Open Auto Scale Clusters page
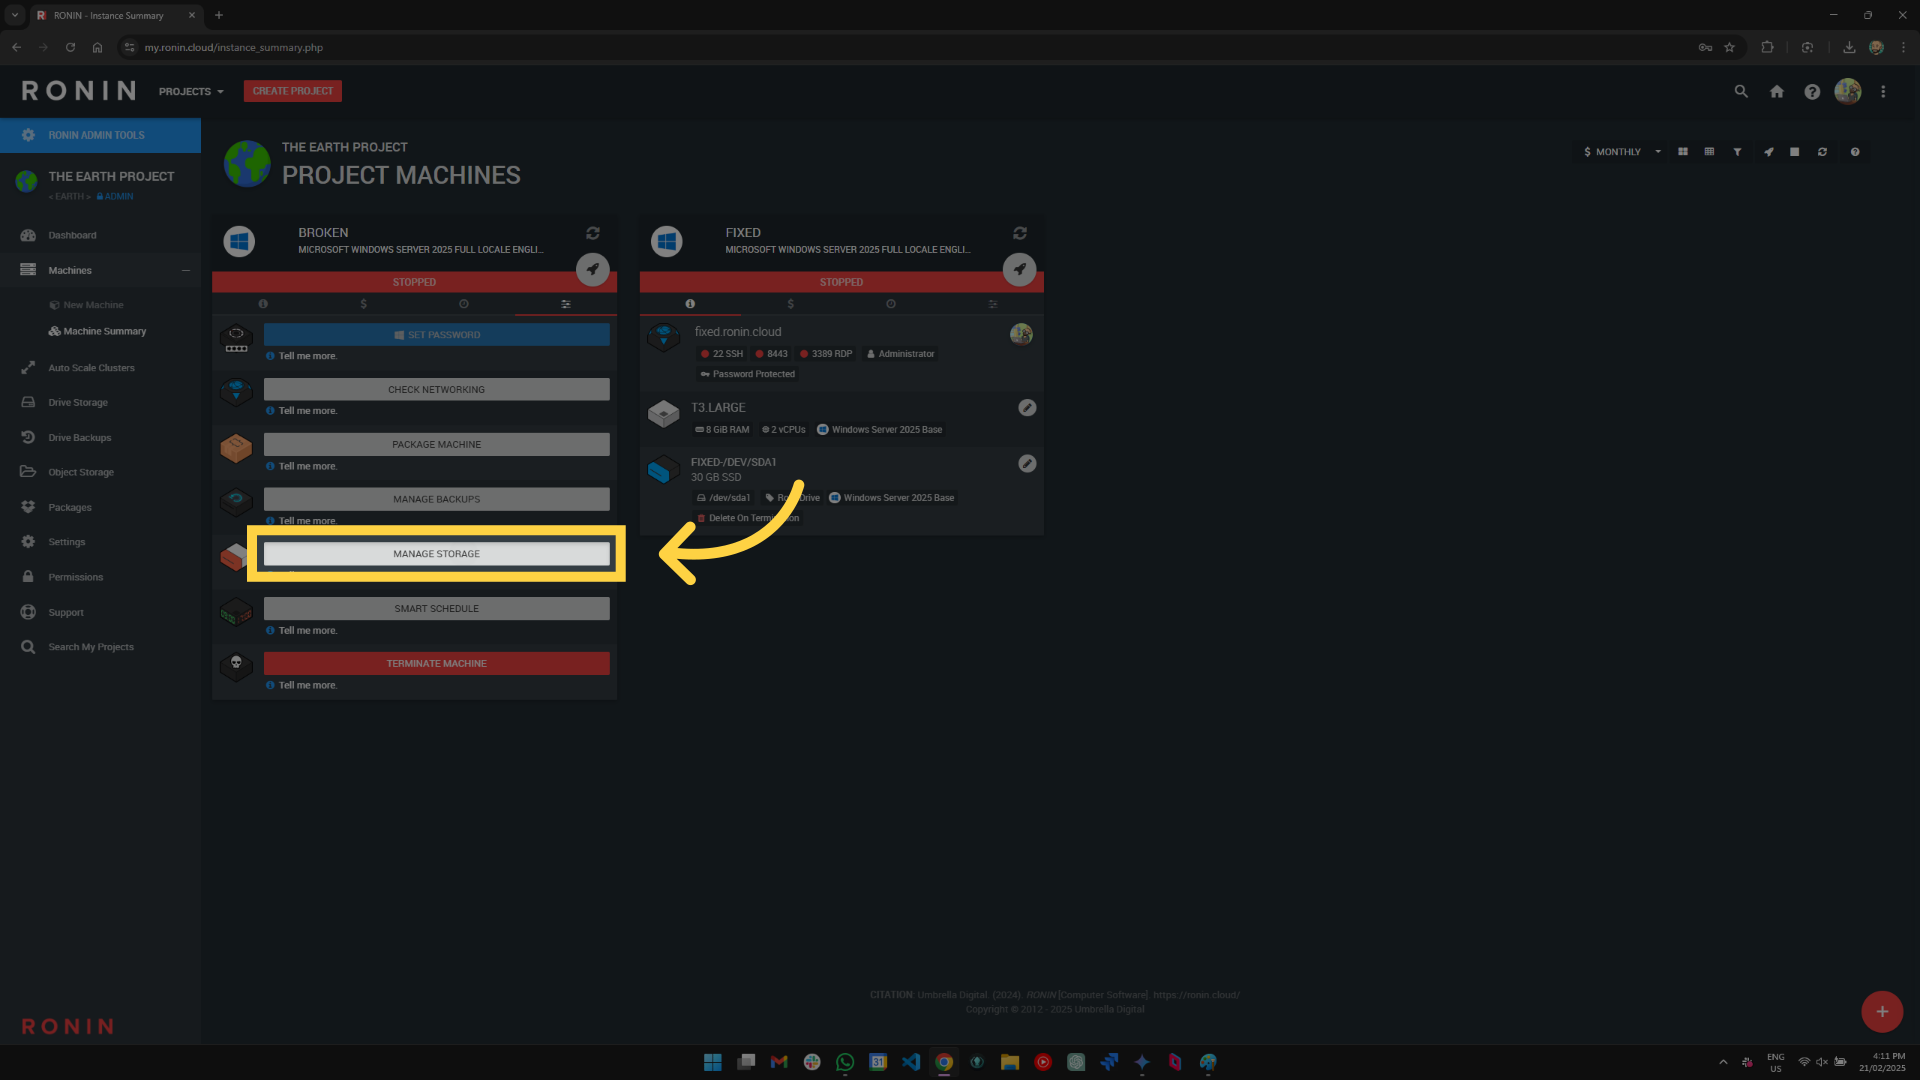 (x=91, y=368)
